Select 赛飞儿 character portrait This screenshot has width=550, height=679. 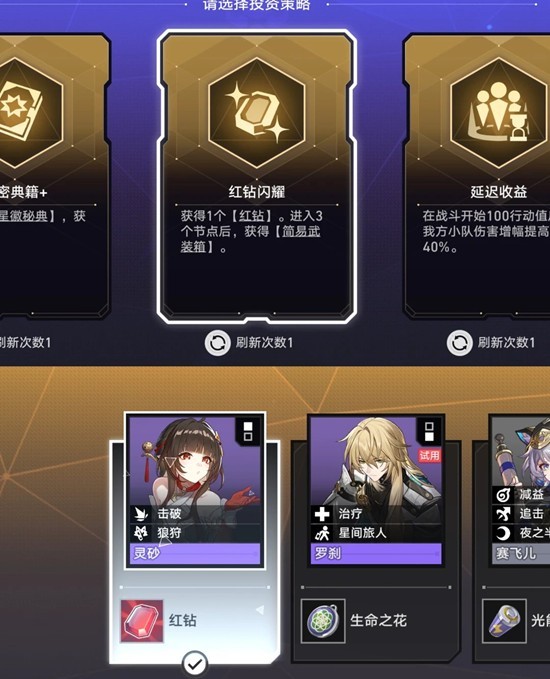(520, 491)
